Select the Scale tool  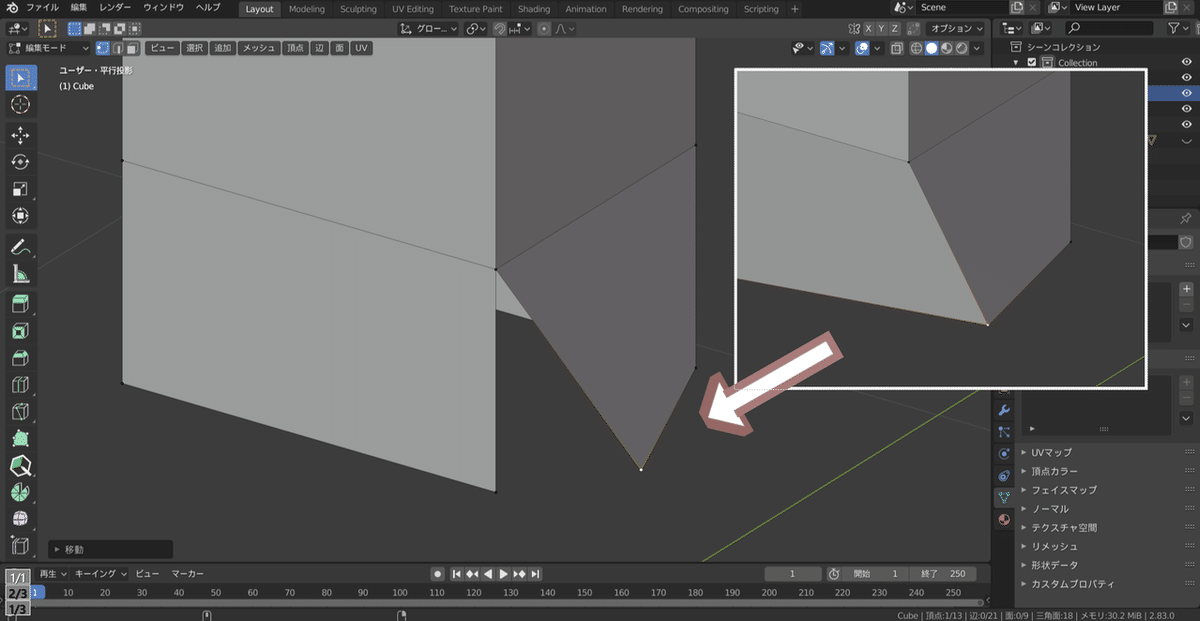tap(21, 189)
